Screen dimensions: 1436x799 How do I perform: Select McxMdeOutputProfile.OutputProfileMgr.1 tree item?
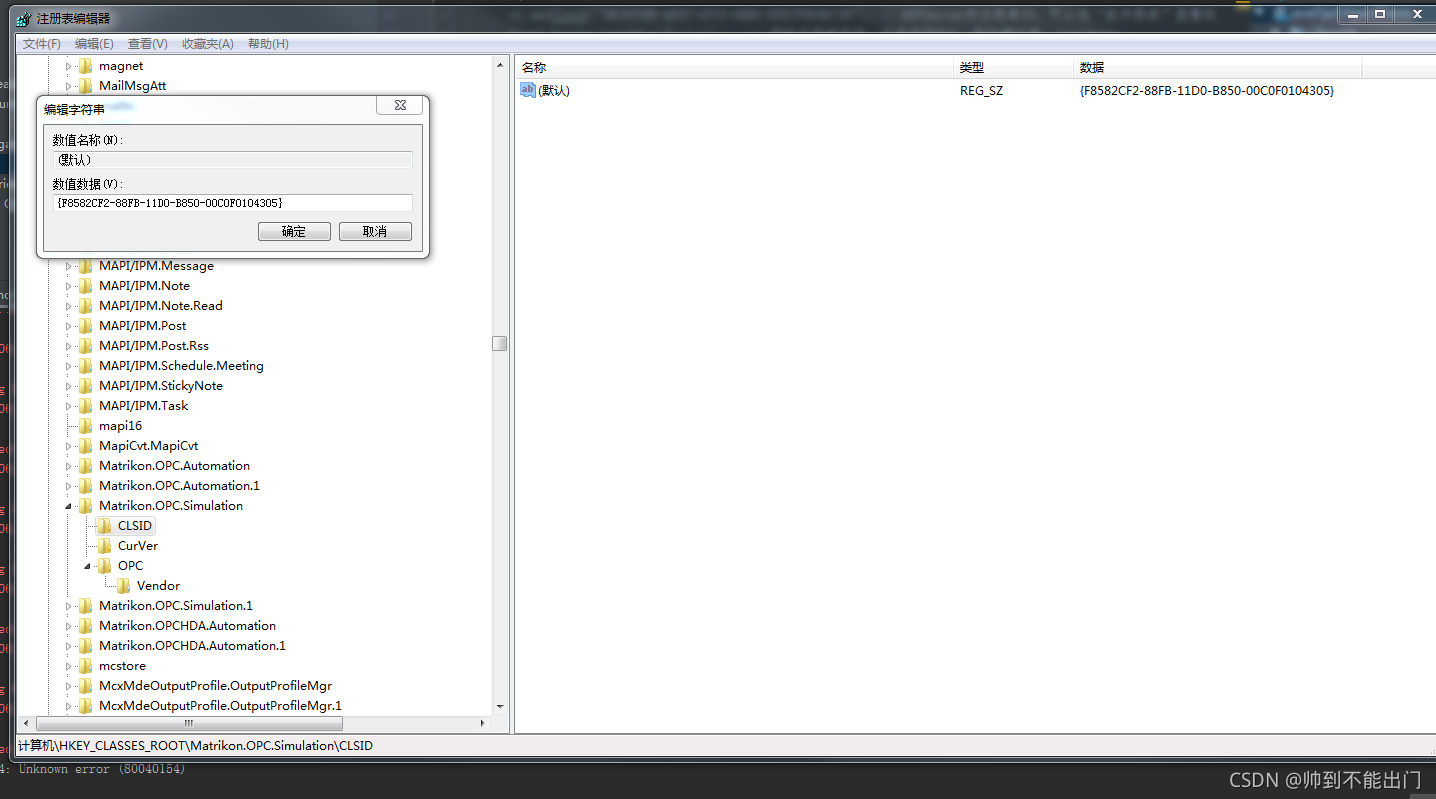(220, 706)
